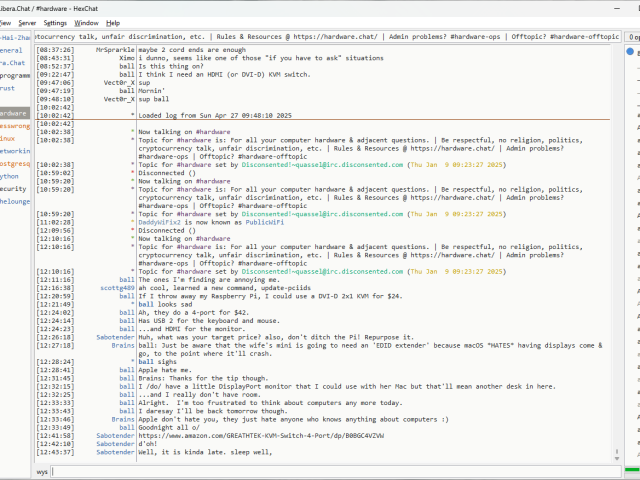Image resolution: width=640 pixels, height=480 pixels.
Task: Select the highlighted hardware channel in sidebar
Action: 13,113
